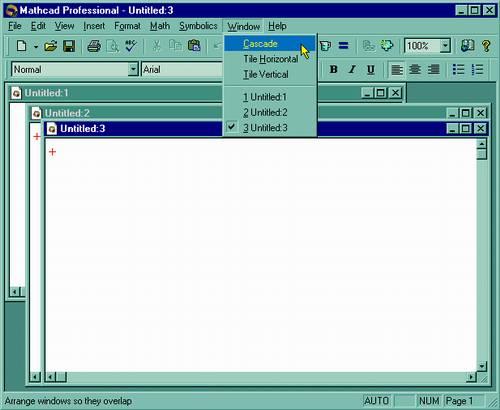Screen dimensions: 500x410
Task: Run the spelling check icon
Action: 131,46
